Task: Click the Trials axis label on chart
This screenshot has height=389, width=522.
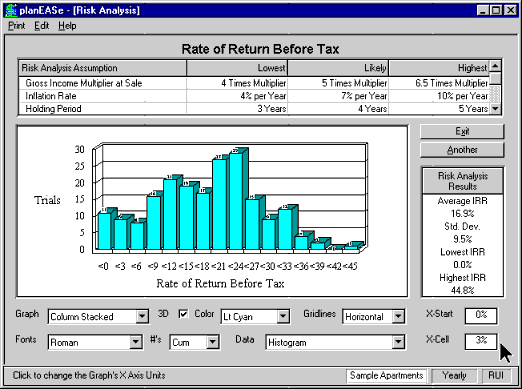Action: [x=47, y=200]
